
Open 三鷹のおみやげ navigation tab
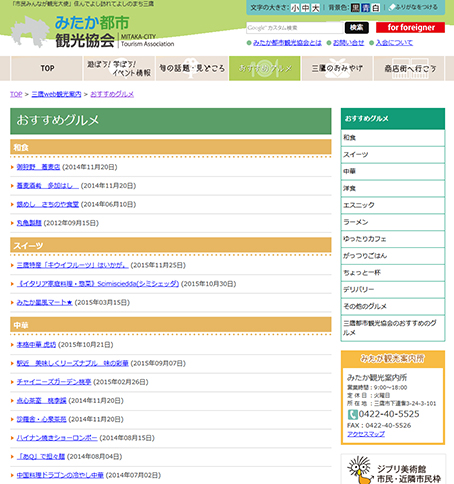tap(337, 68)
